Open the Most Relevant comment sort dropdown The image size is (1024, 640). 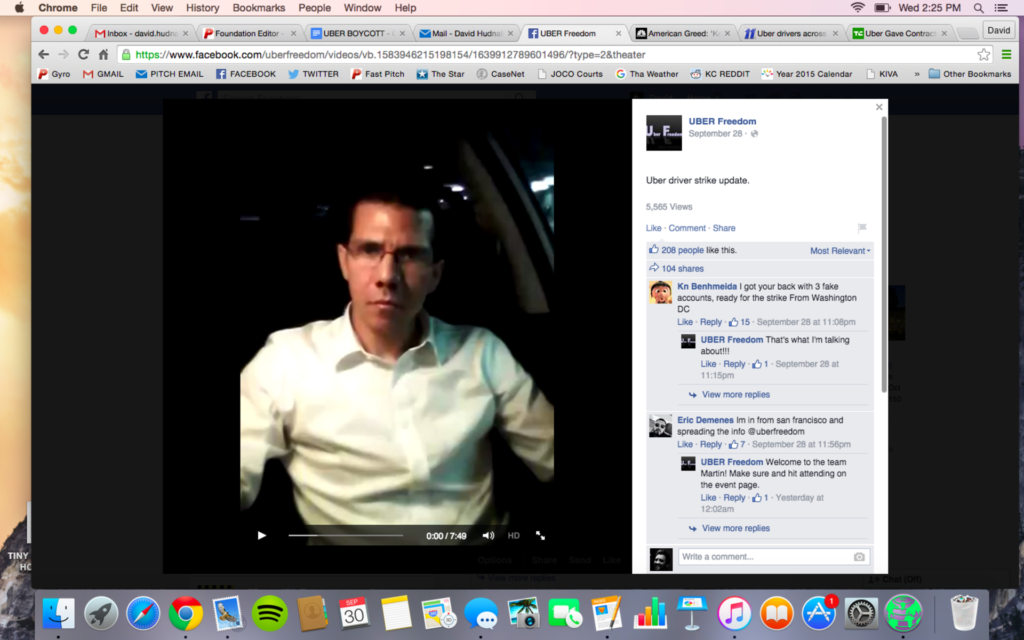[840, 251]
